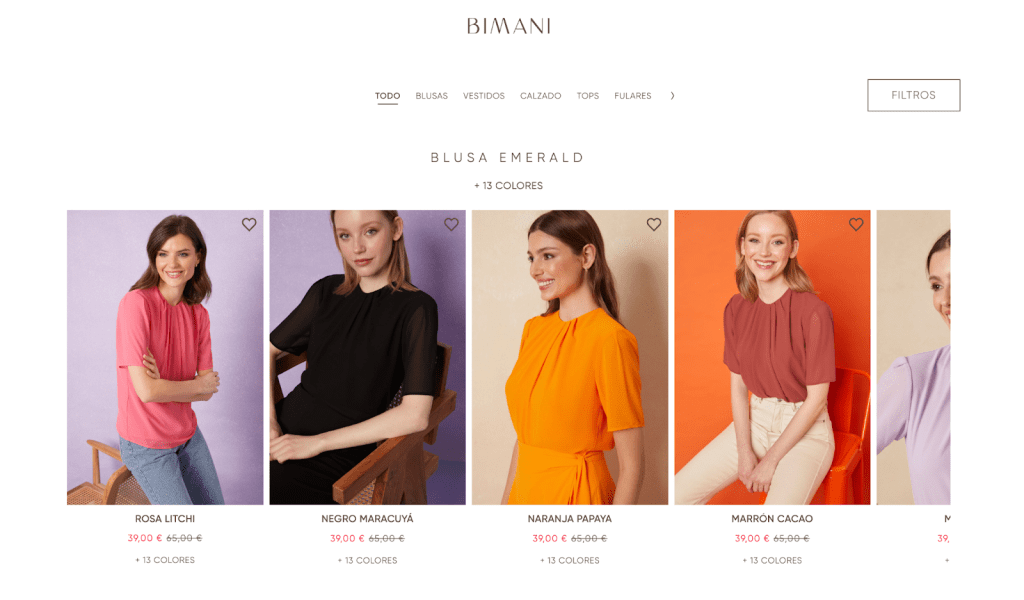1024x600 pixels.
Task: Select the TODO category tab
Action: pos(387,96)
